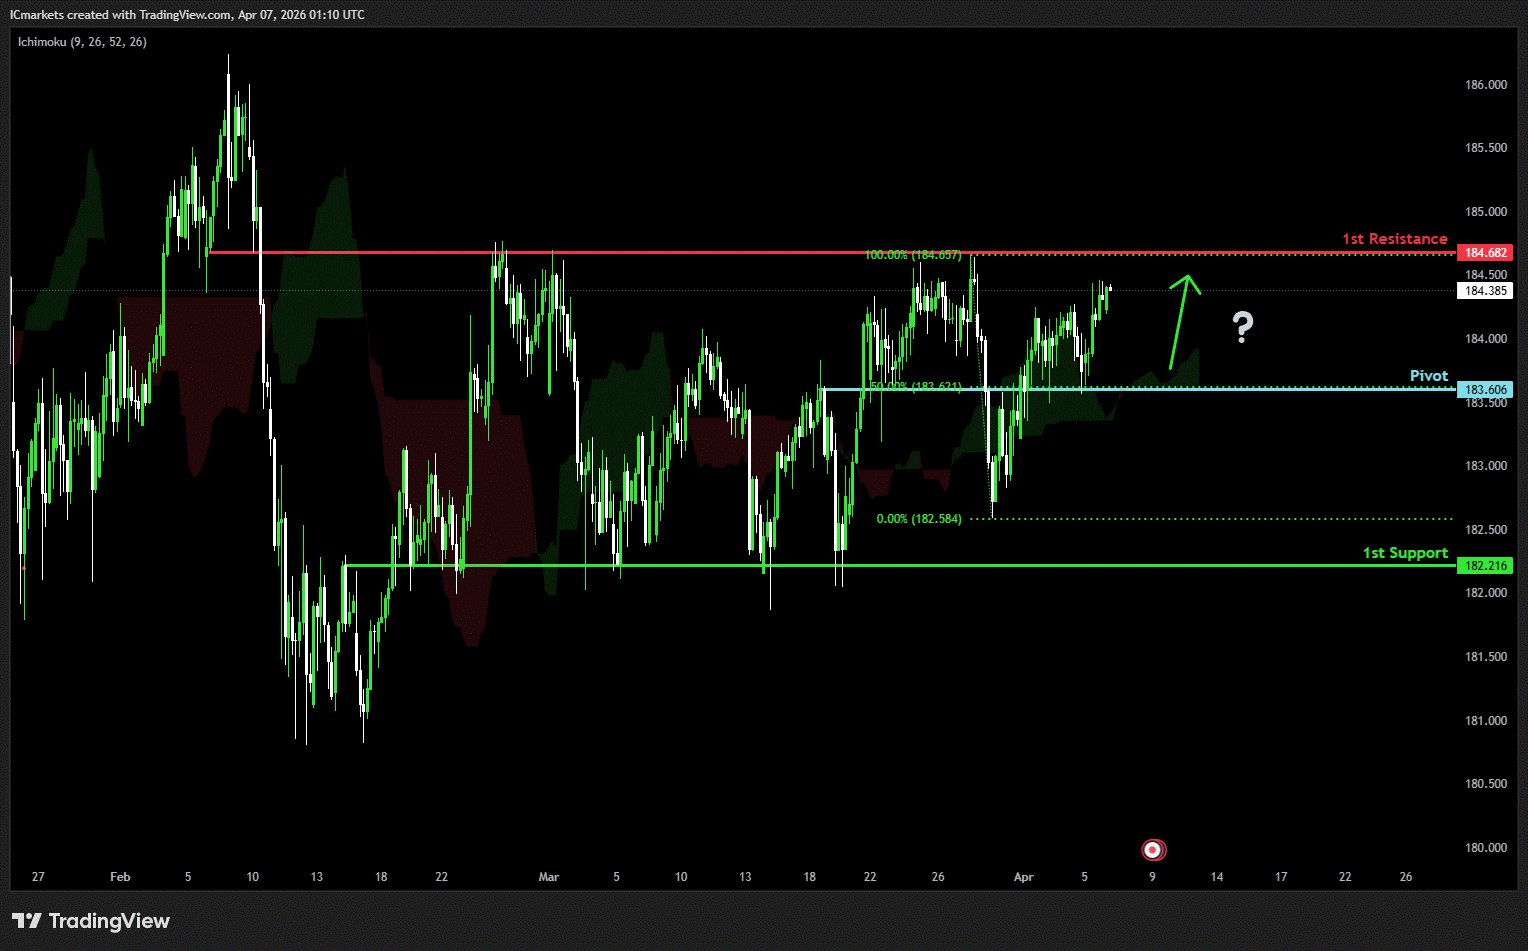Screen dimensions: 1528x951
Task: Click the 1st Support text label
Action: pos(1404,553)
